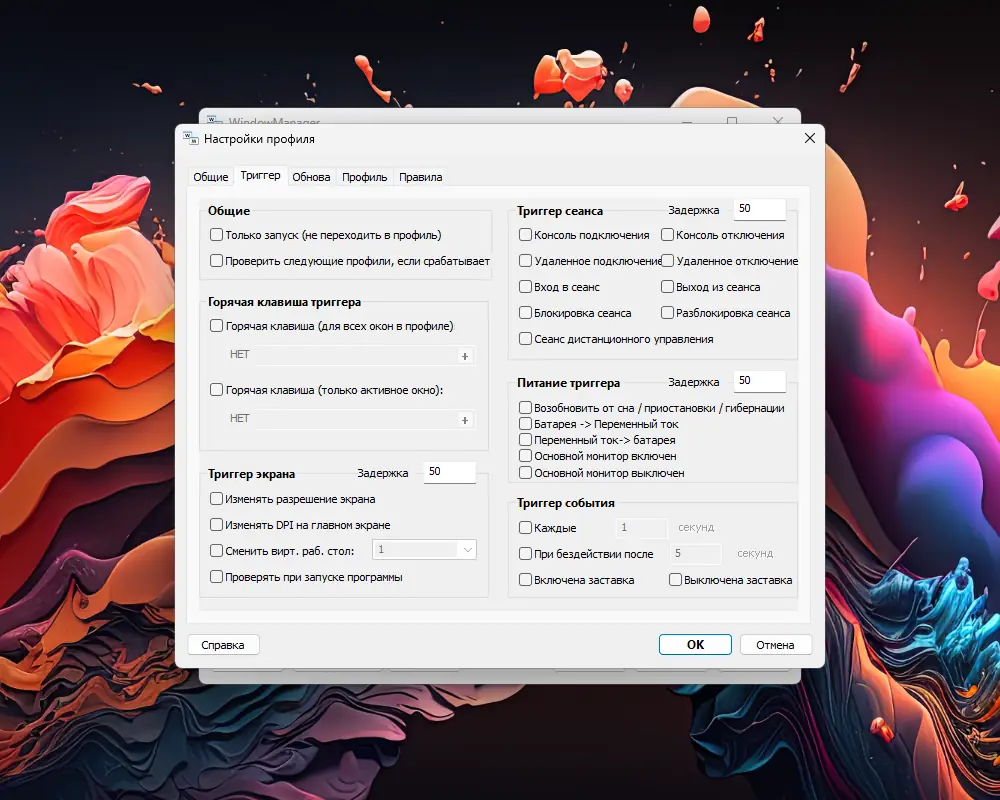This screenshot has width=1000, height=800.
Task: Enable the Каждые event trigger
Action: pos(524,528)
